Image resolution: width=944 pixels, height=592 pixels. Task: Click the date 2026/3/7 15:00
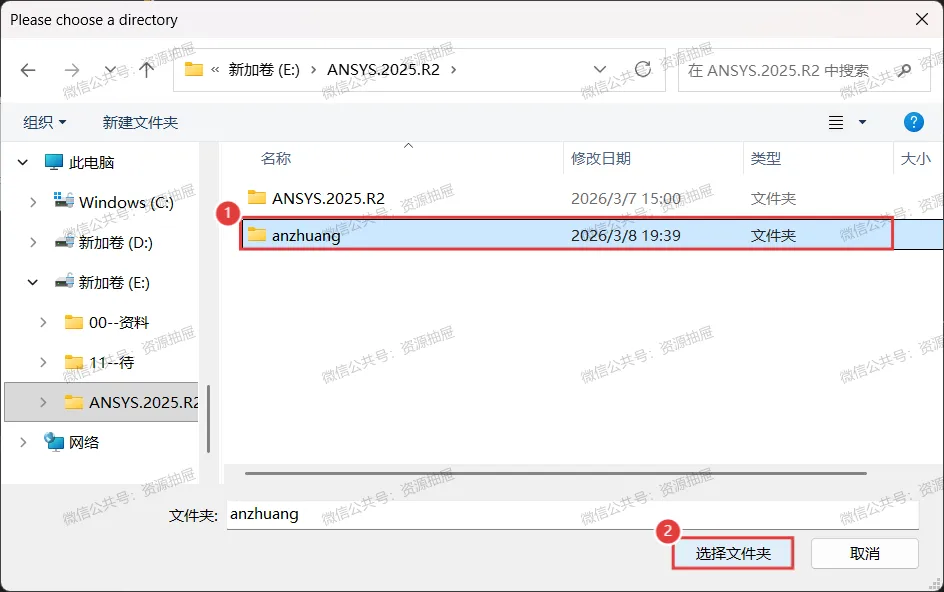click(626, 198)
